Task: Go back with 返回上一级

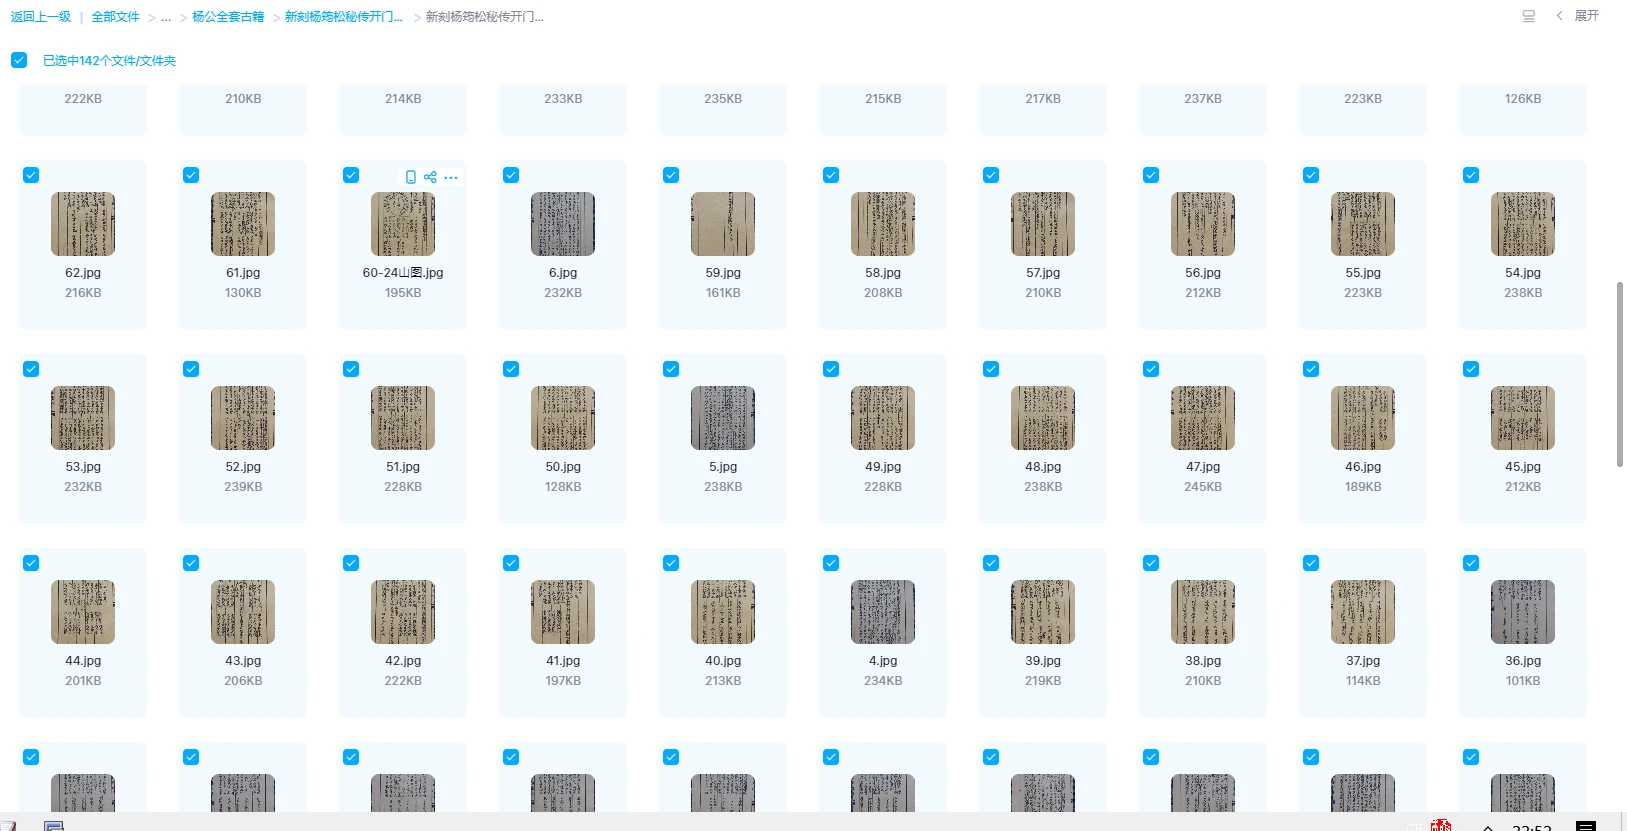Action: [41, 17]
